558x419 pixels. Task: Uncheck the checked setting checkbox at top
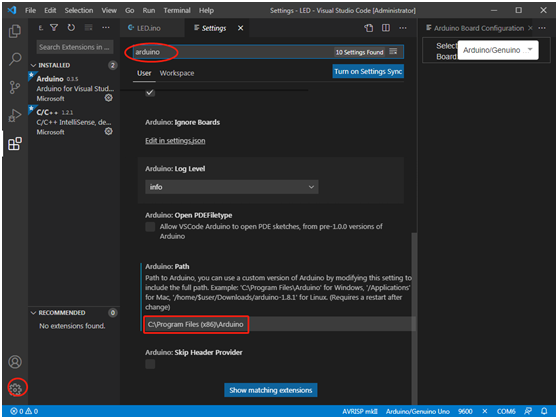(x=150, y=93)
